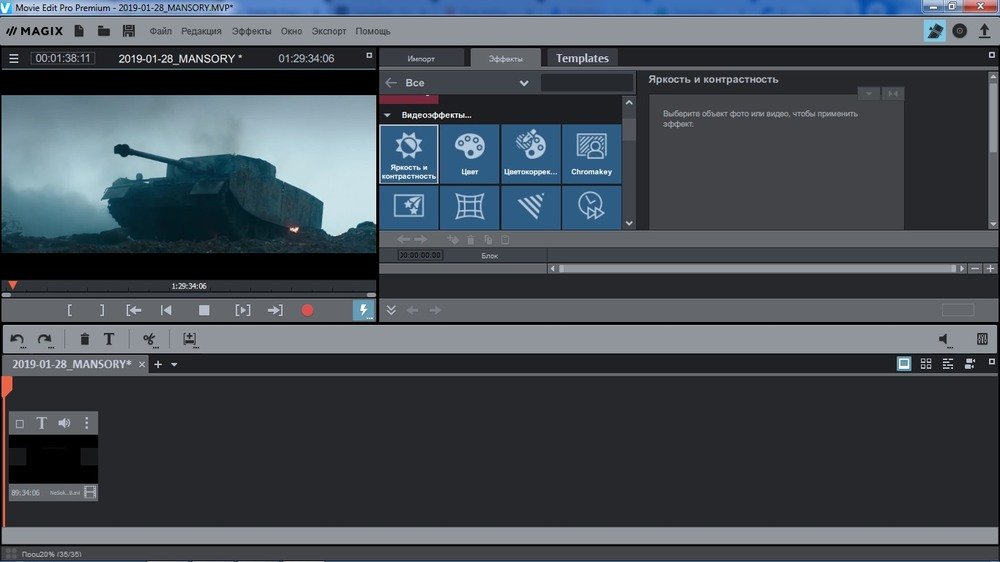Toggle the lightning performance button
Screen dimensions: 1000x562
[x=364, y=310]
